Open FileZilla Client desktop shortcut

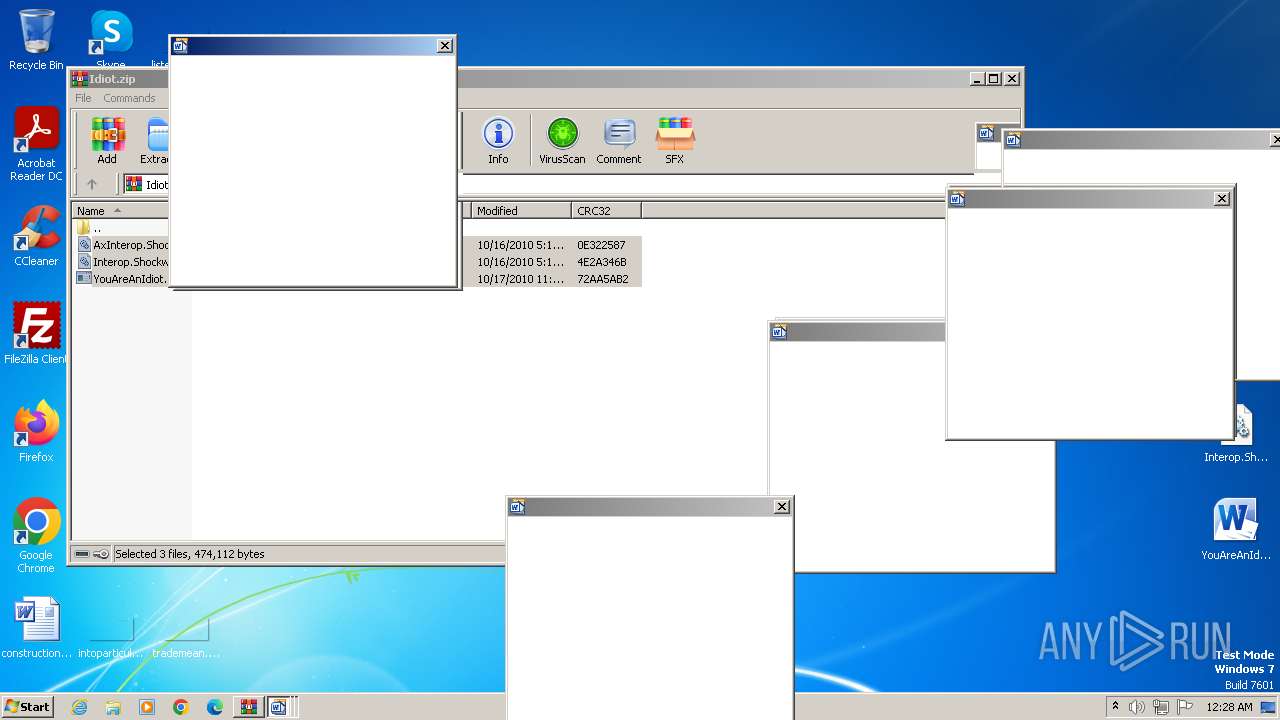[36, 334]
